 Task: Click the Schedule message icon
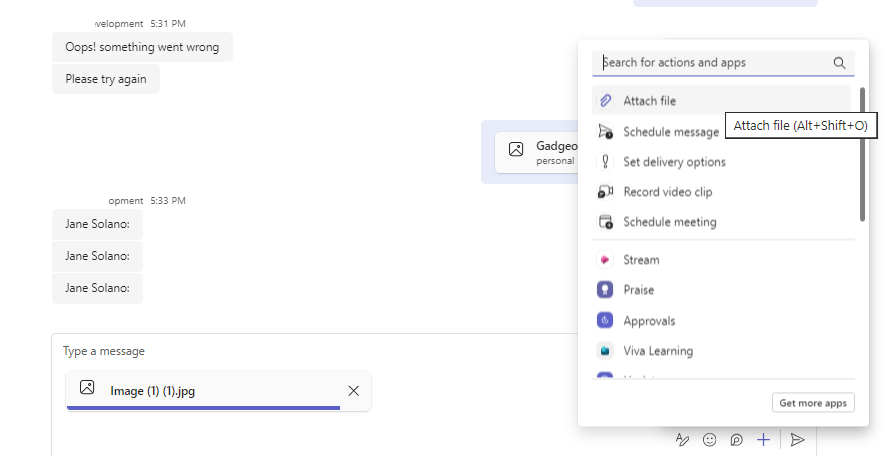605,131
